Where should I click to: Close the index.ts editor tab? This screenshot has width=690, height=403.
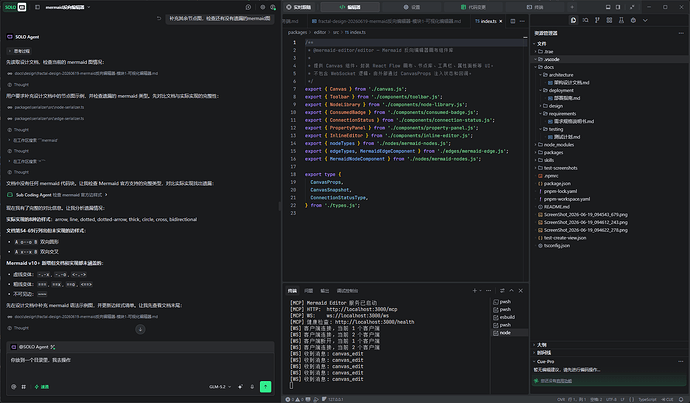click(x=501, y=21)
